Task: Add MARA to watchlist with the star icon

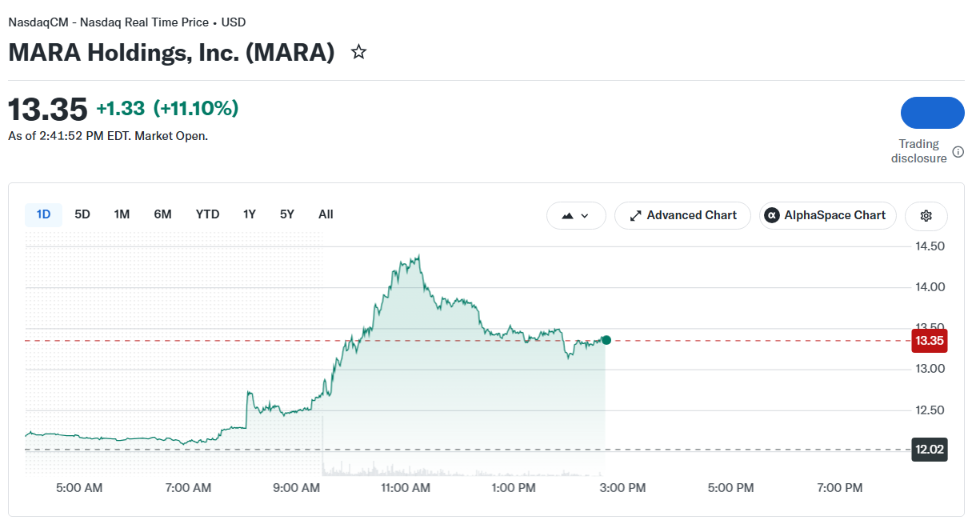Action: [x=358, y=52]
